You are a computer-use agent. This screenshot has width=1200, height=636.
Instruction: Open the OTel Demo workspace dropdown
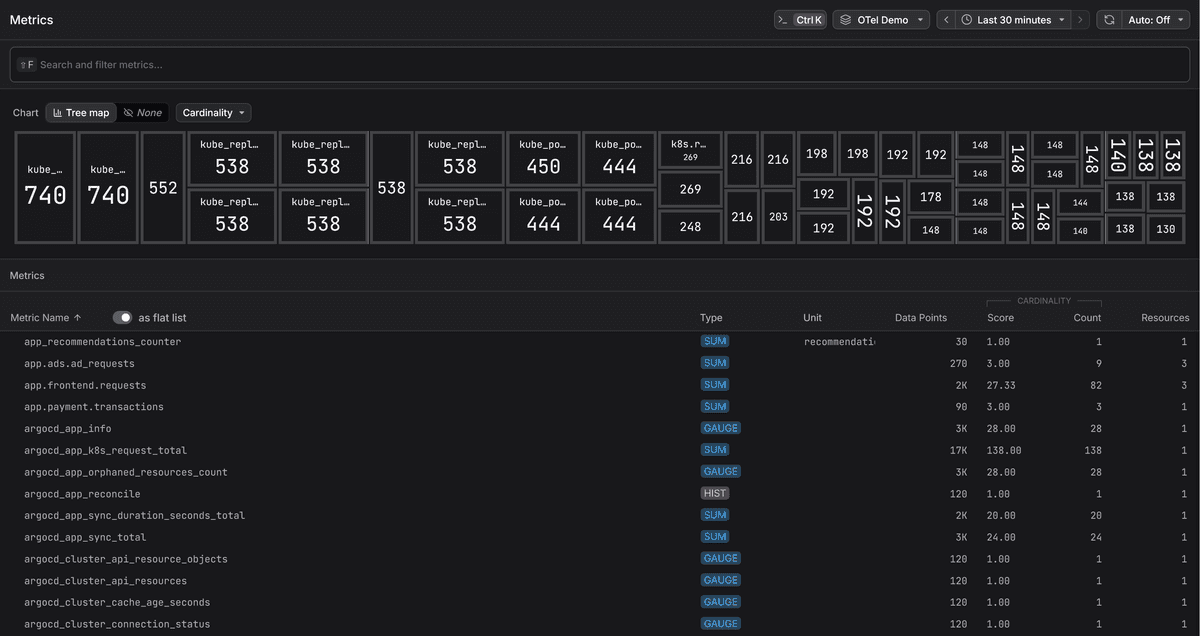(x=881, y=20)
